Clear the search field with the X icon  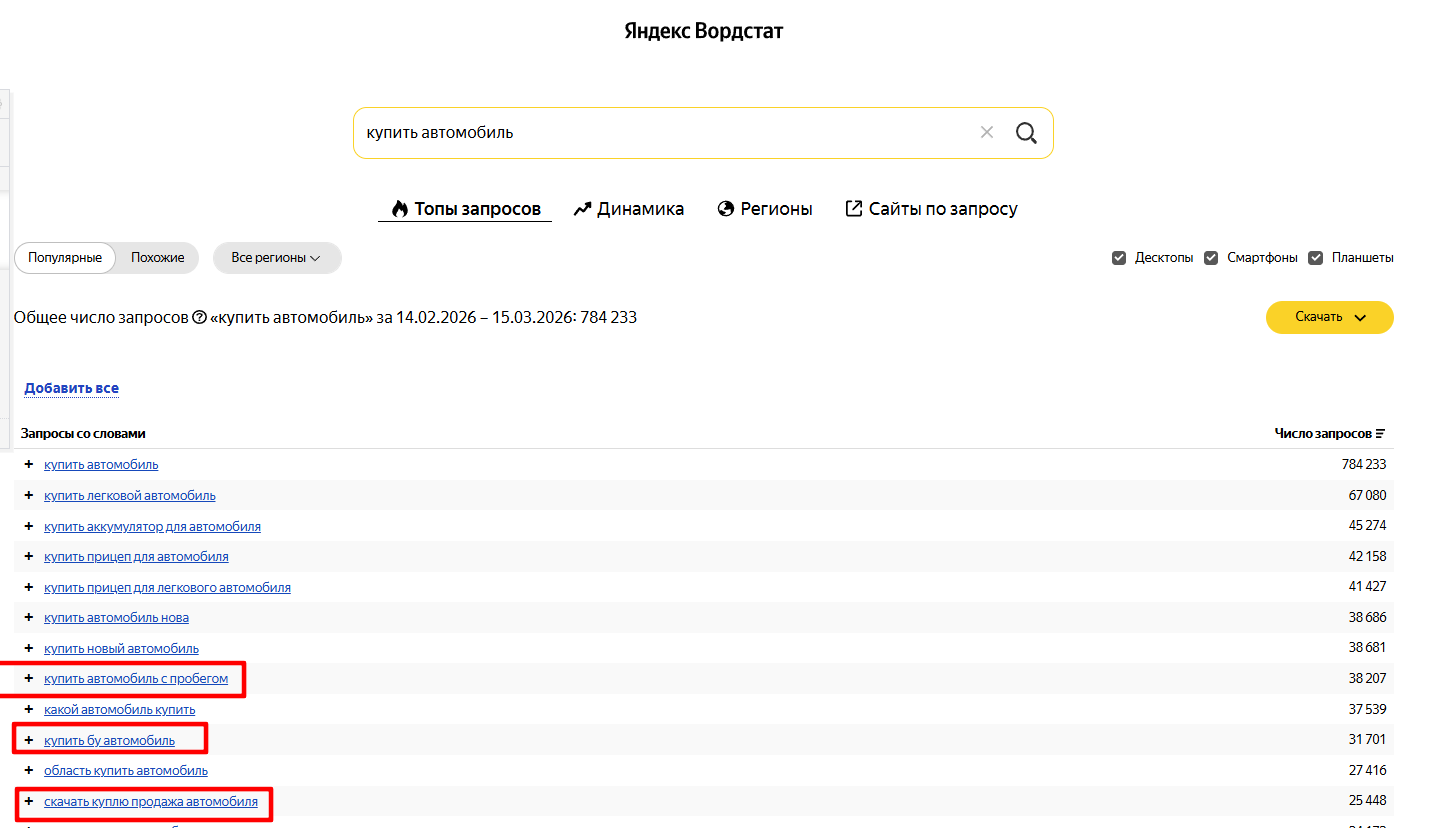click(x=987, y=132)
